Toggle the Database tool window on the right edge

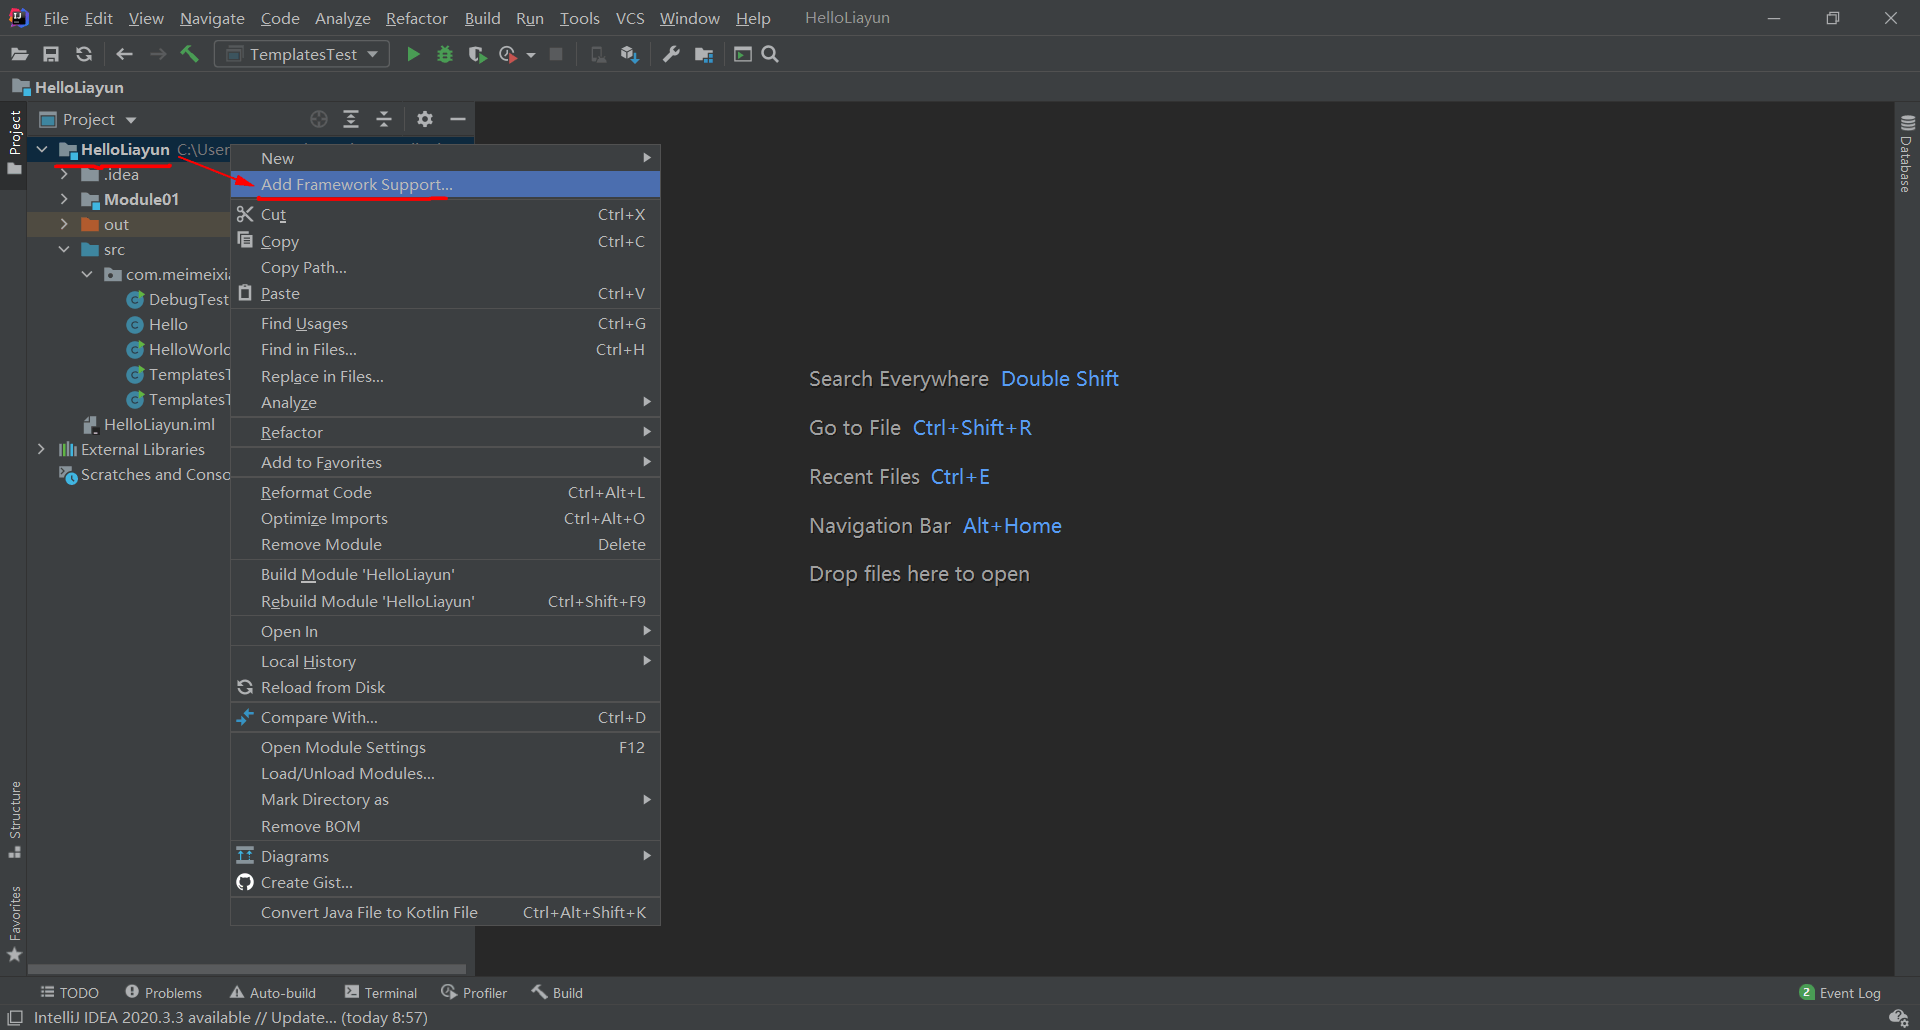pos(1907,153)
